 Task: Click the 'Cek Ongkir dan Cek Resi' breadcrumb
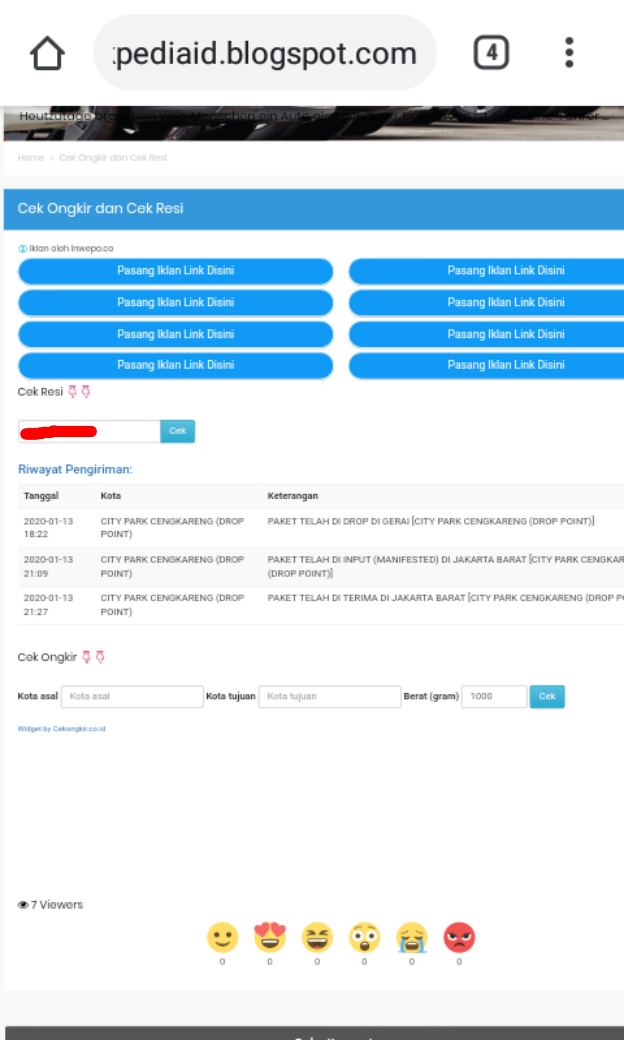pos(113,158)
